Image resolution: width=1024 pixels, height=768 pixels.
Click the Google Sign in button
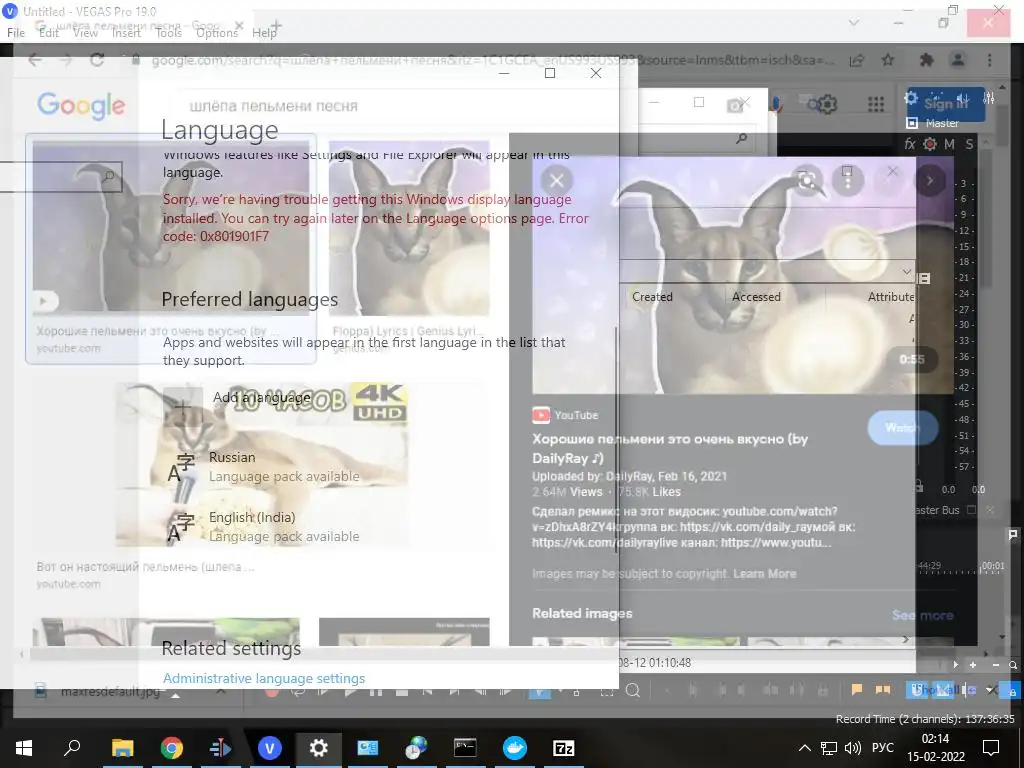946,103
